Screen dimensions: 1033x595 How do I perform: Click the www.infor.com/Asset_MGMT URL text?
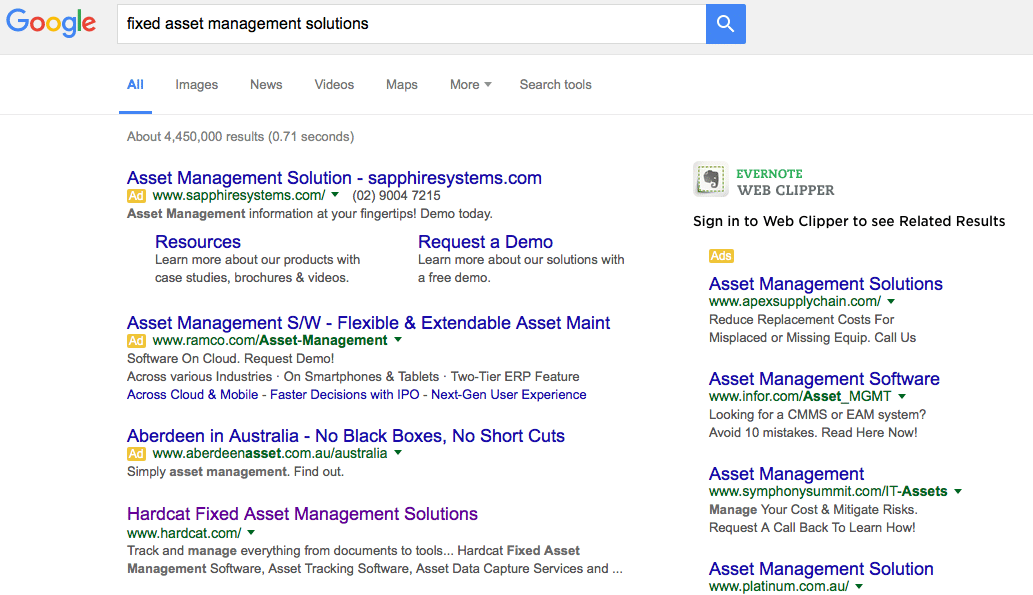(800, 397)
